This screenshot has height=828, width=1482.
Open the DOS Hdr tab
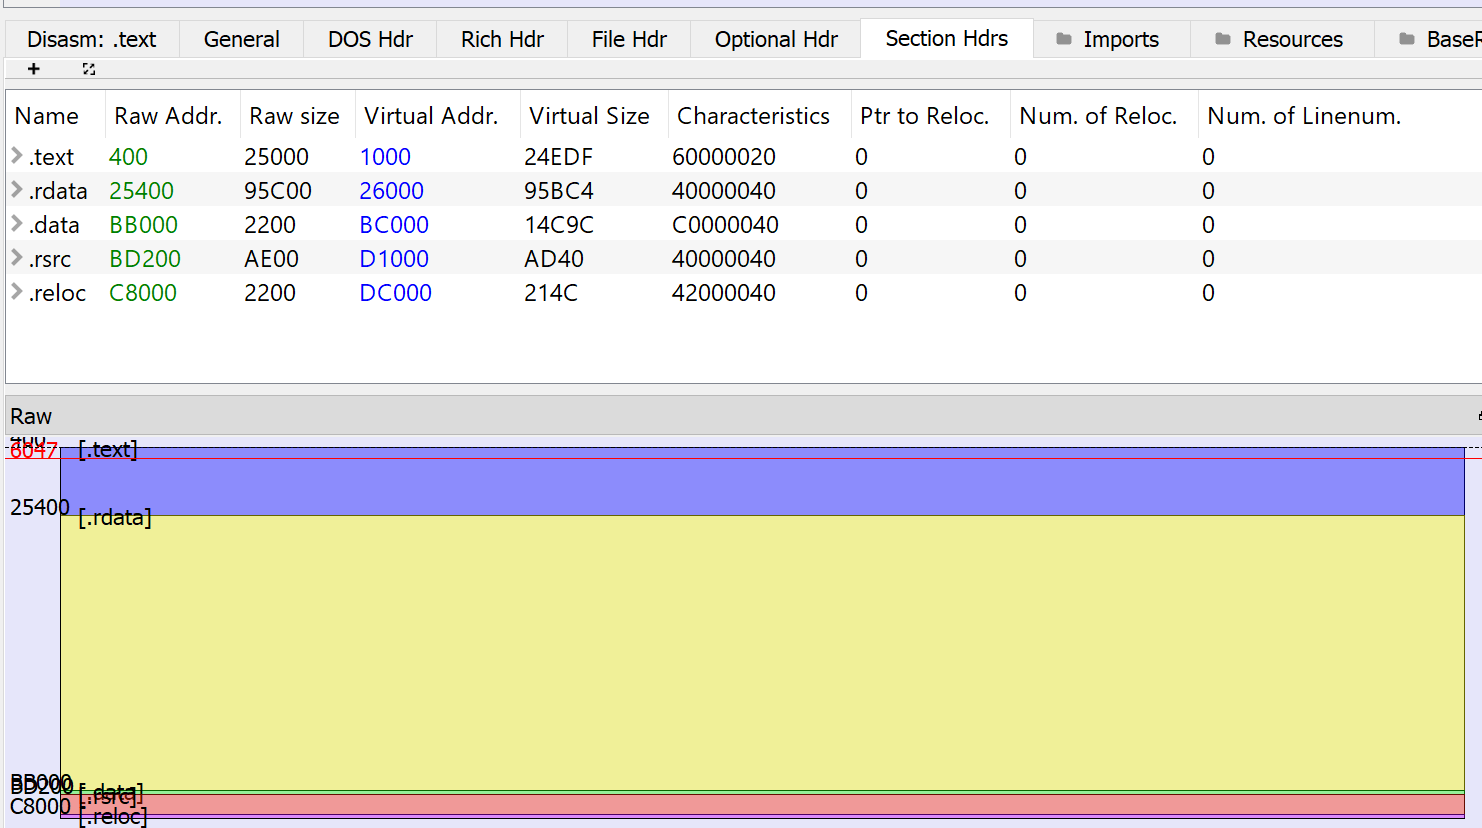click(x=370, y=39)
